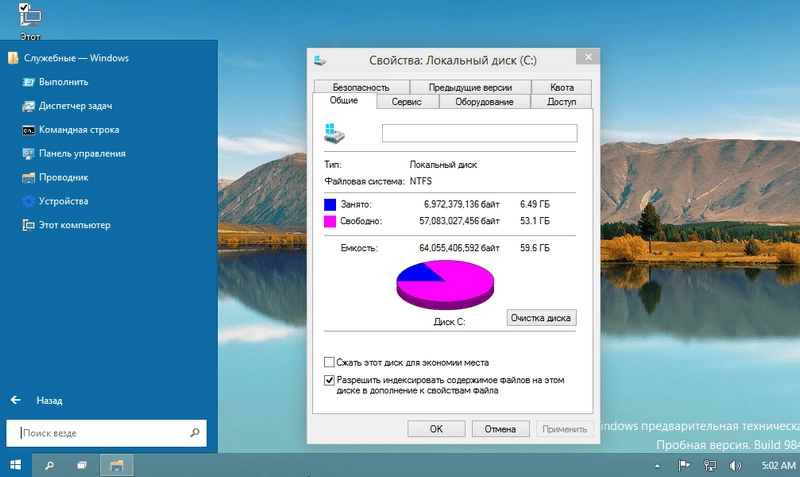Viewport: 800px width, 477px height.
Task: Open Устройства (Devices) settings
Action: tap(64, 202)
